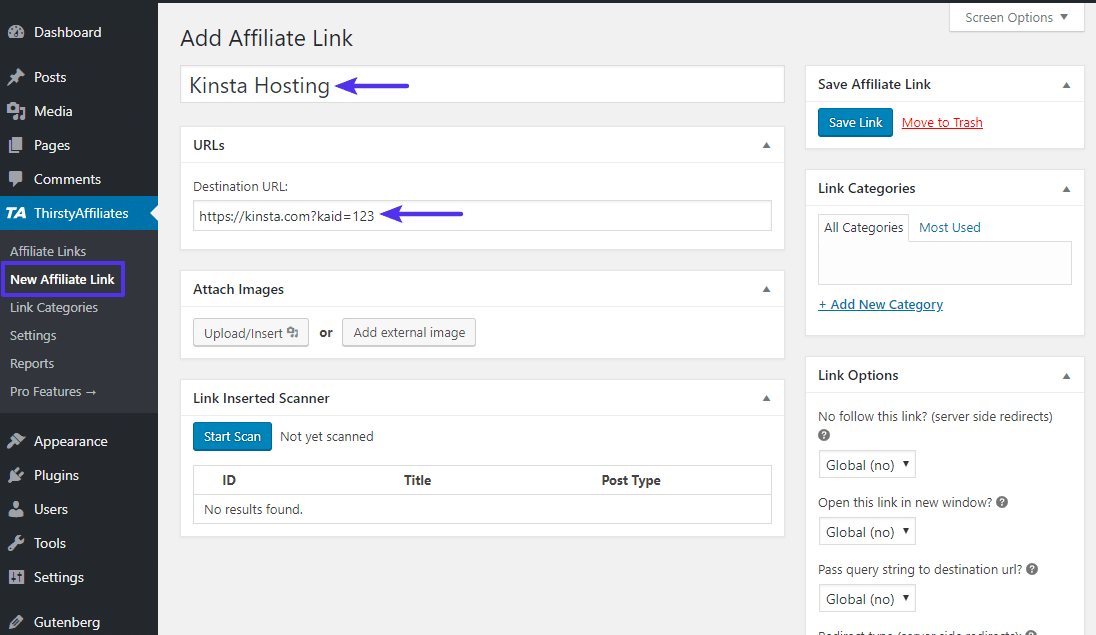The height and width of the screenshot is (635, 1096).
Task: Click inside the Destination URL field
Action: pos(482,215)
